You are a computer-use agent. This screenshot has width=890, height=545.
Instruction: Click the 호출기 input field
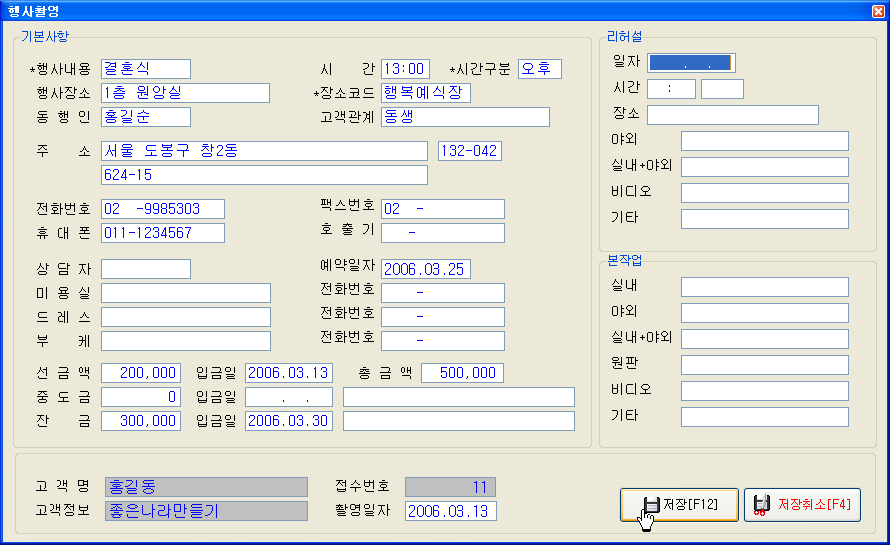coord(443,233)
